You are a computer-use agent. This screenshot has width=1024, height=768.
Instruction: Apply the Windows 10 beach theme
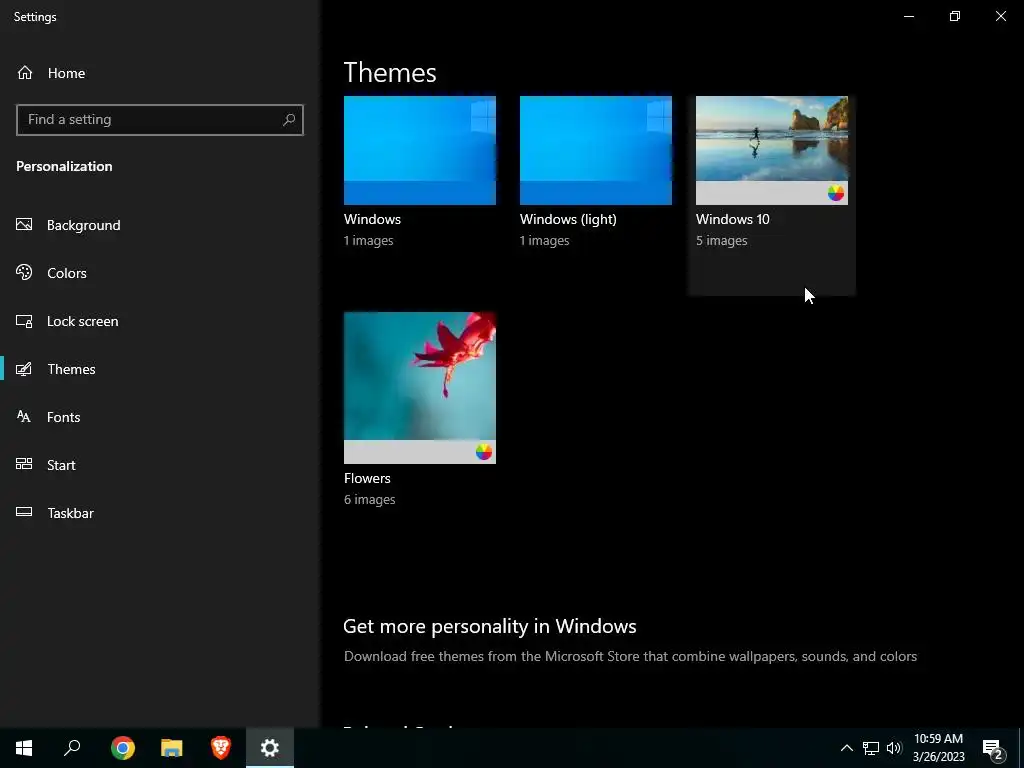[x=772, y=150]
